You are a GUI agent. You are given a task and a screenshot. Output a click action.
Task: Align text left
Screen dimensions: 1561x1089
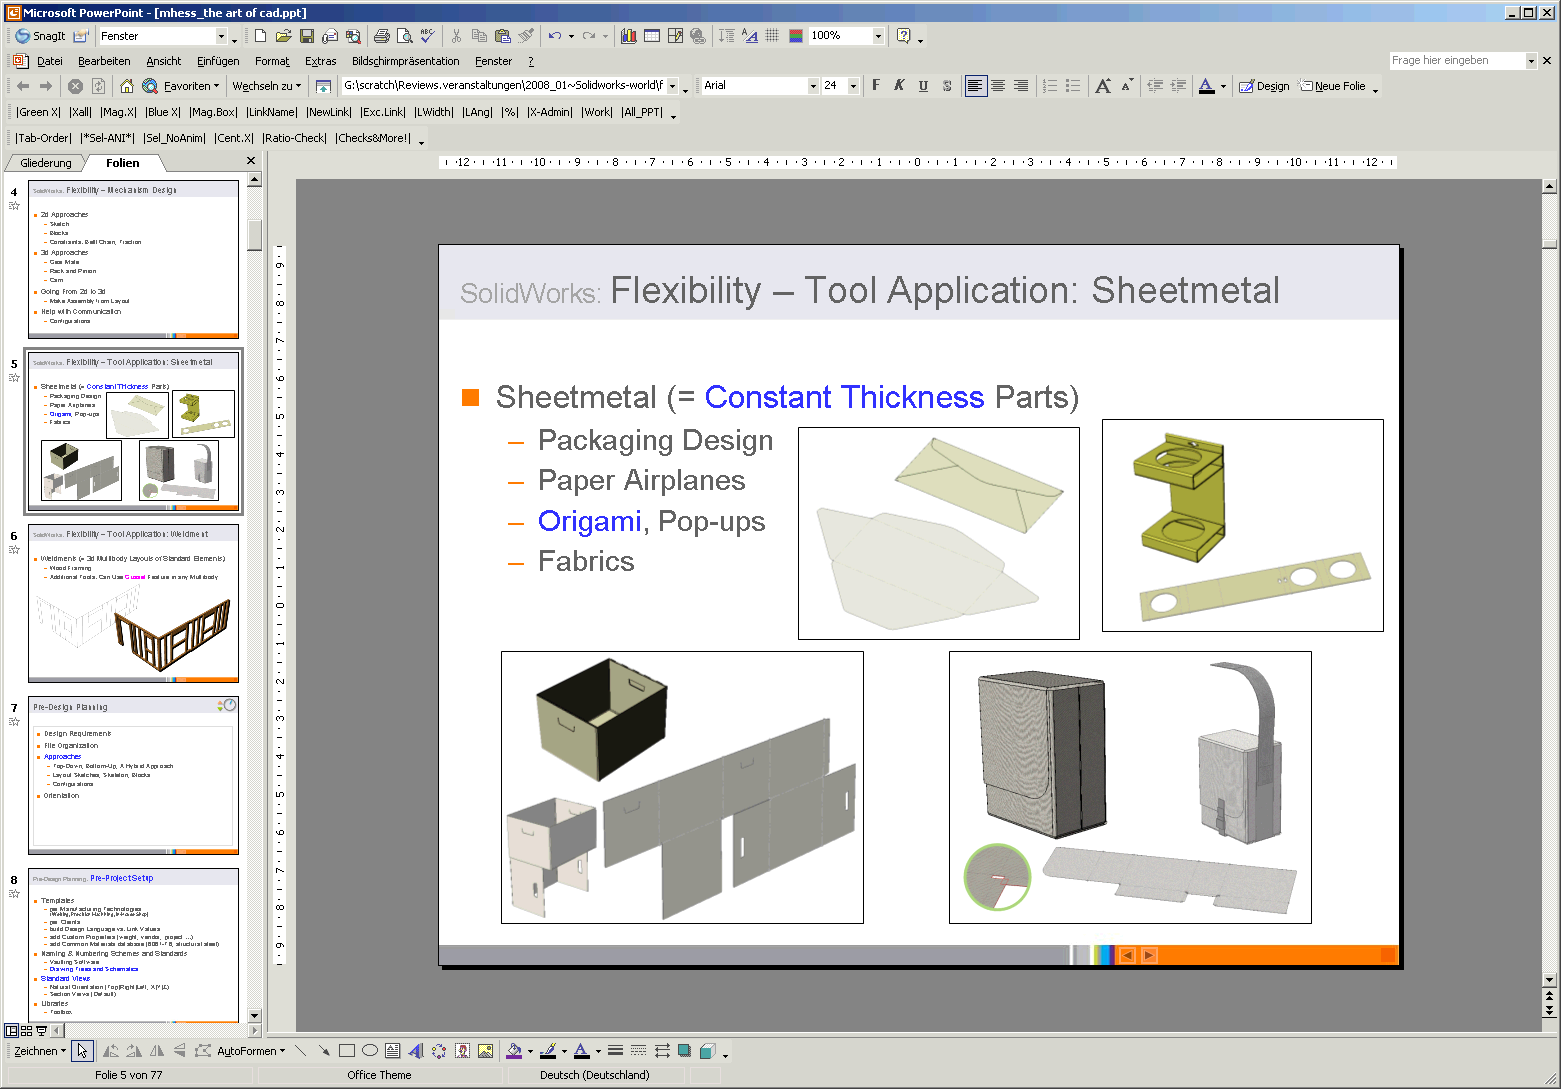coord(975,86)
